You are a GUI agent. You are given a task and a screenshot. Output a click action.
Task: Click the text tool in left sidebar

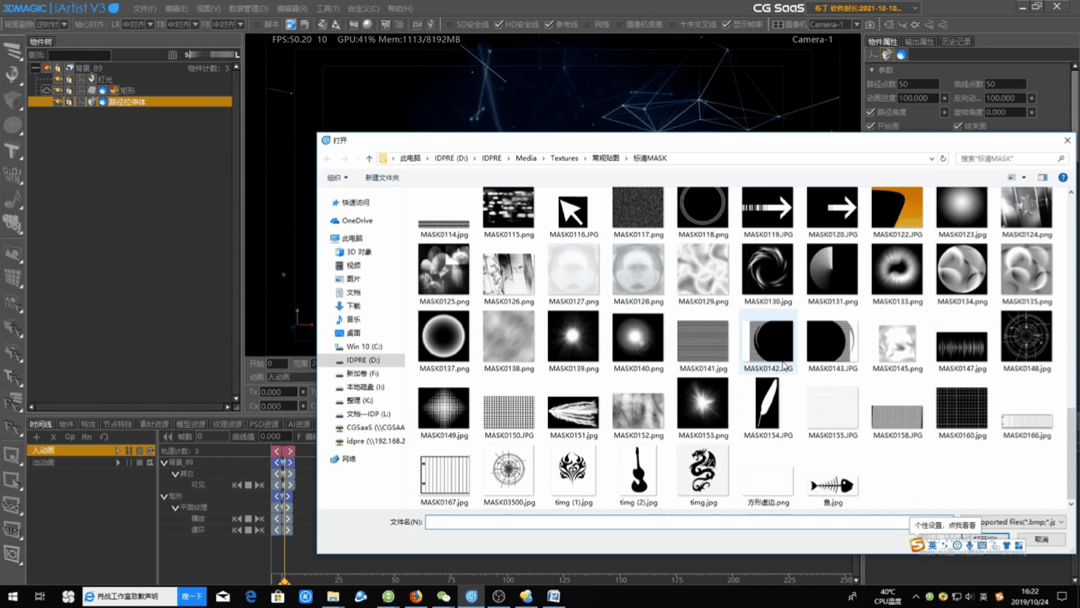coord(13,151)
